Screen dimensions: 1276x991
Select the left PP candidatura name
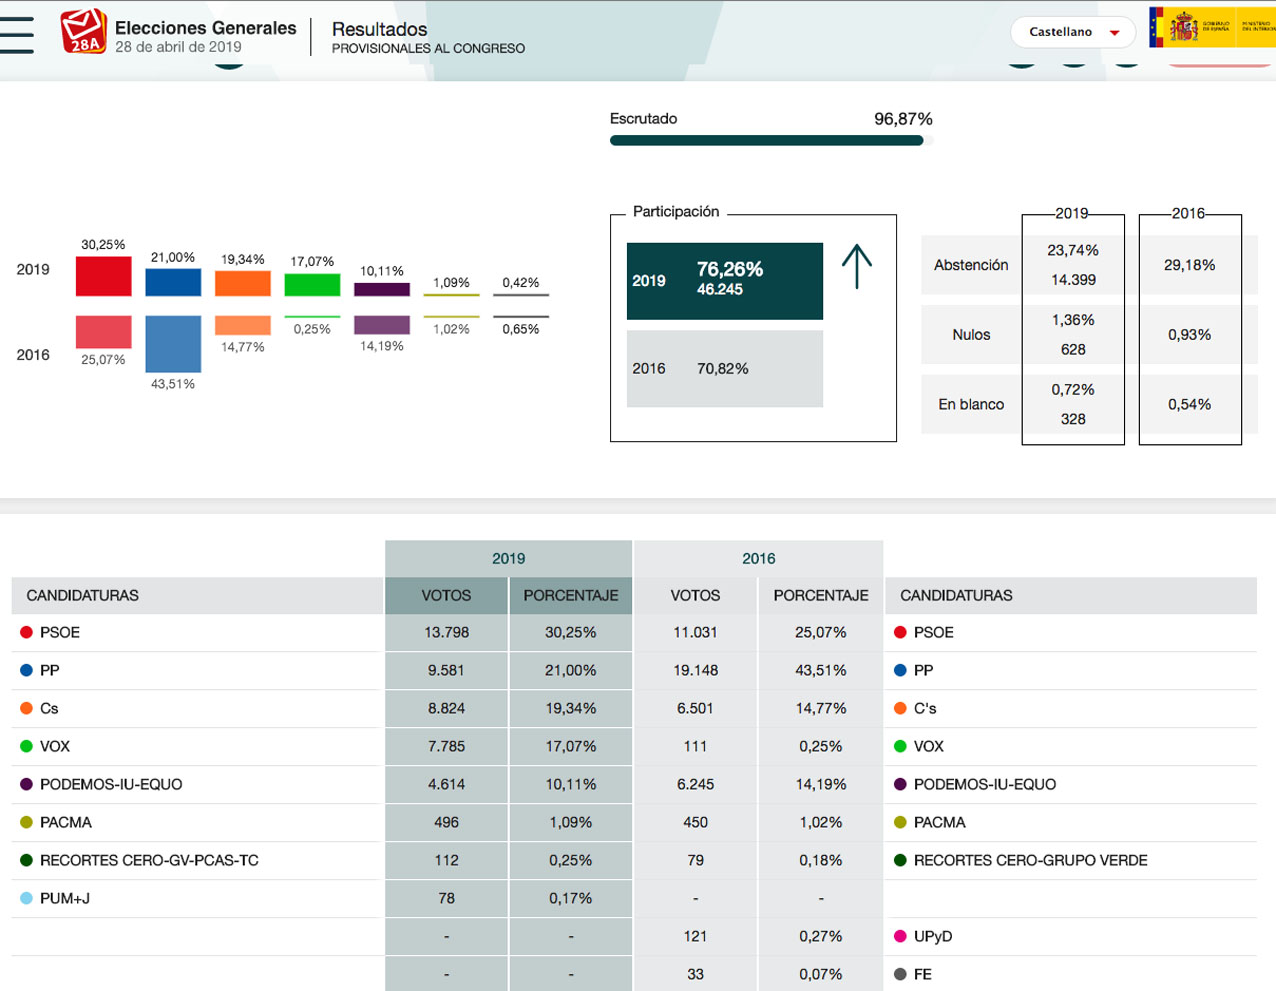49,670
